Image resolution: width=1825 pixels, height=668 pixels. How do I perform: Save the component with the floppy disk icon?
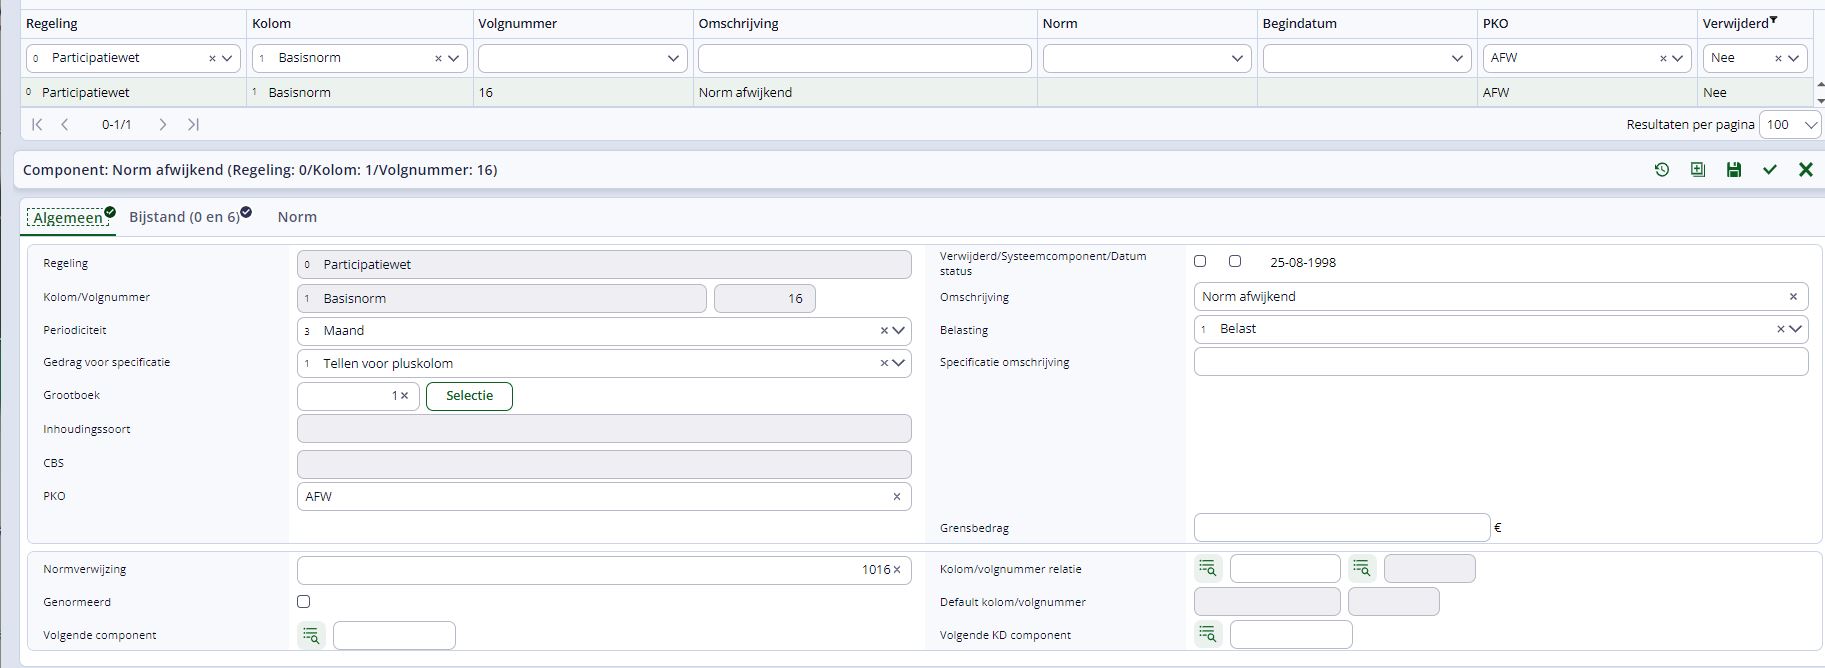click(x=1734, y=170)
